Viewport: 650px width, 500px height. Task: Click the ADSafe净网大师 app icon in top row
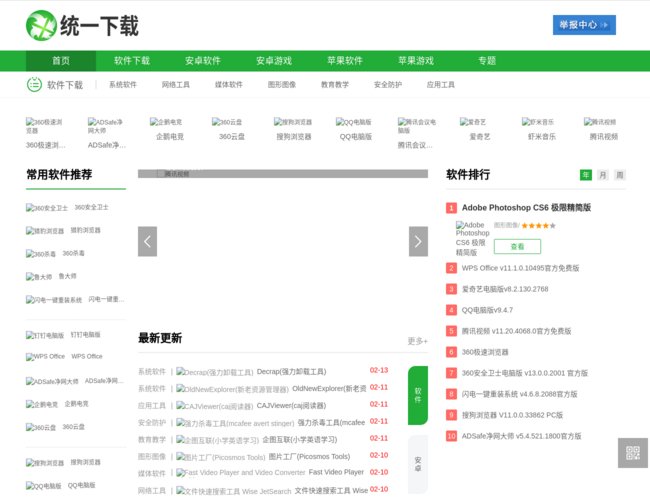click(x=107, y=126)
